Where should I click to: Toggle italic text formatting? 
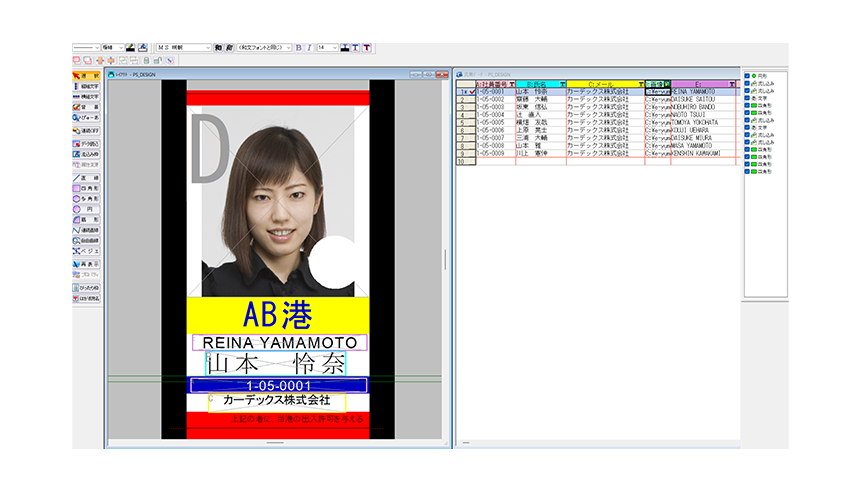309,47
